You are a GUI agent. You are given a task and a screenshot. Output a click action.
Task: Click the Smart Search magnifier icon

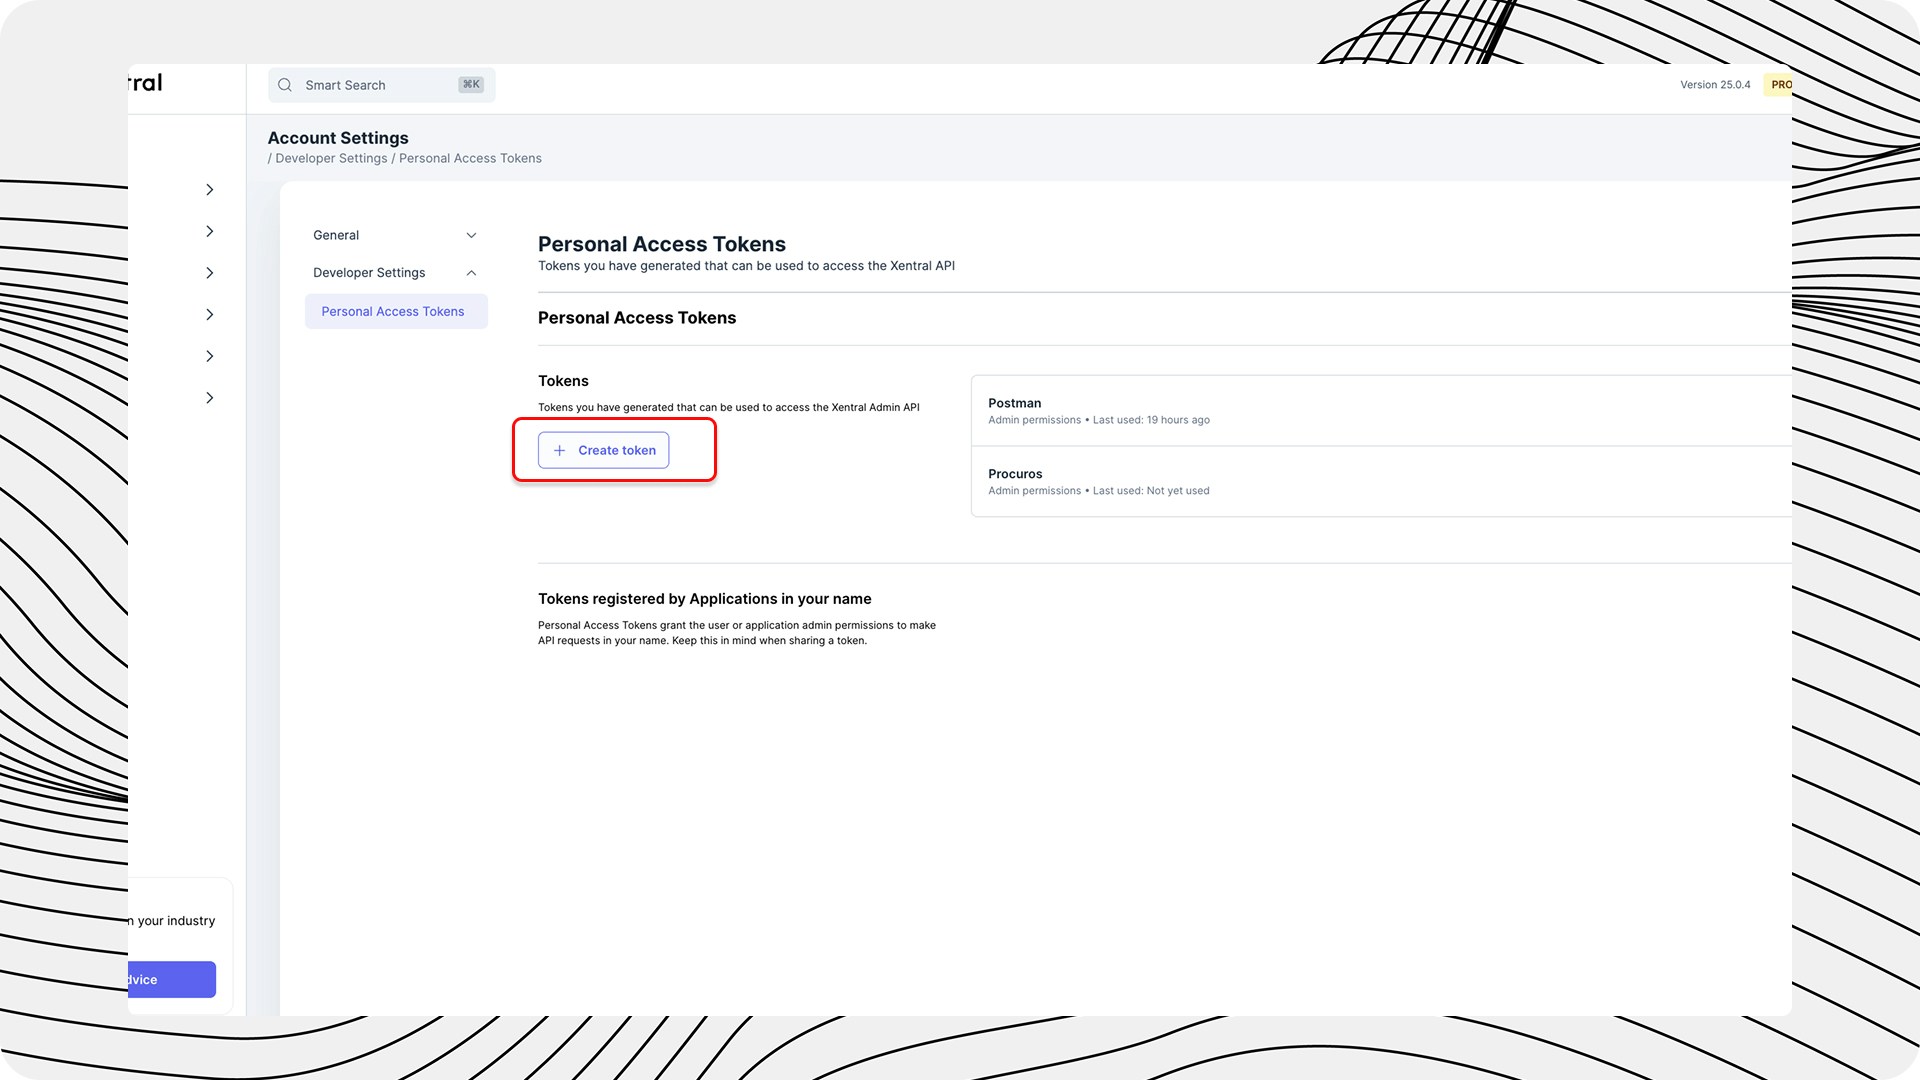[285, 85]
